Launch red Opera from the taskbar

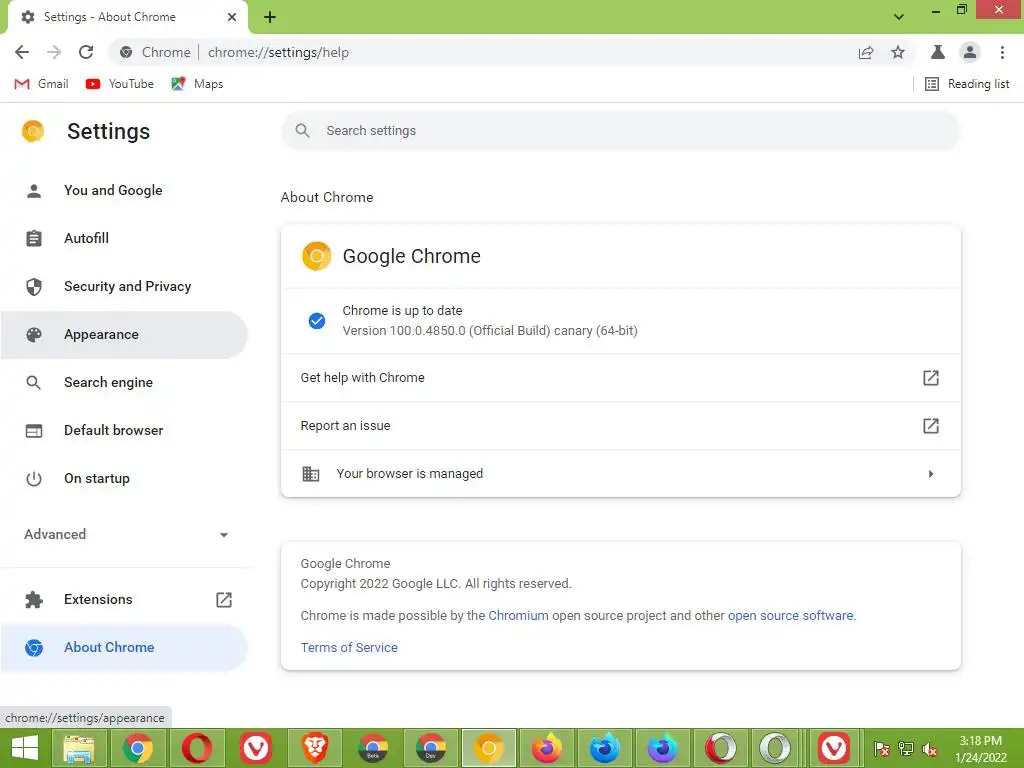(x=196, y=748)
